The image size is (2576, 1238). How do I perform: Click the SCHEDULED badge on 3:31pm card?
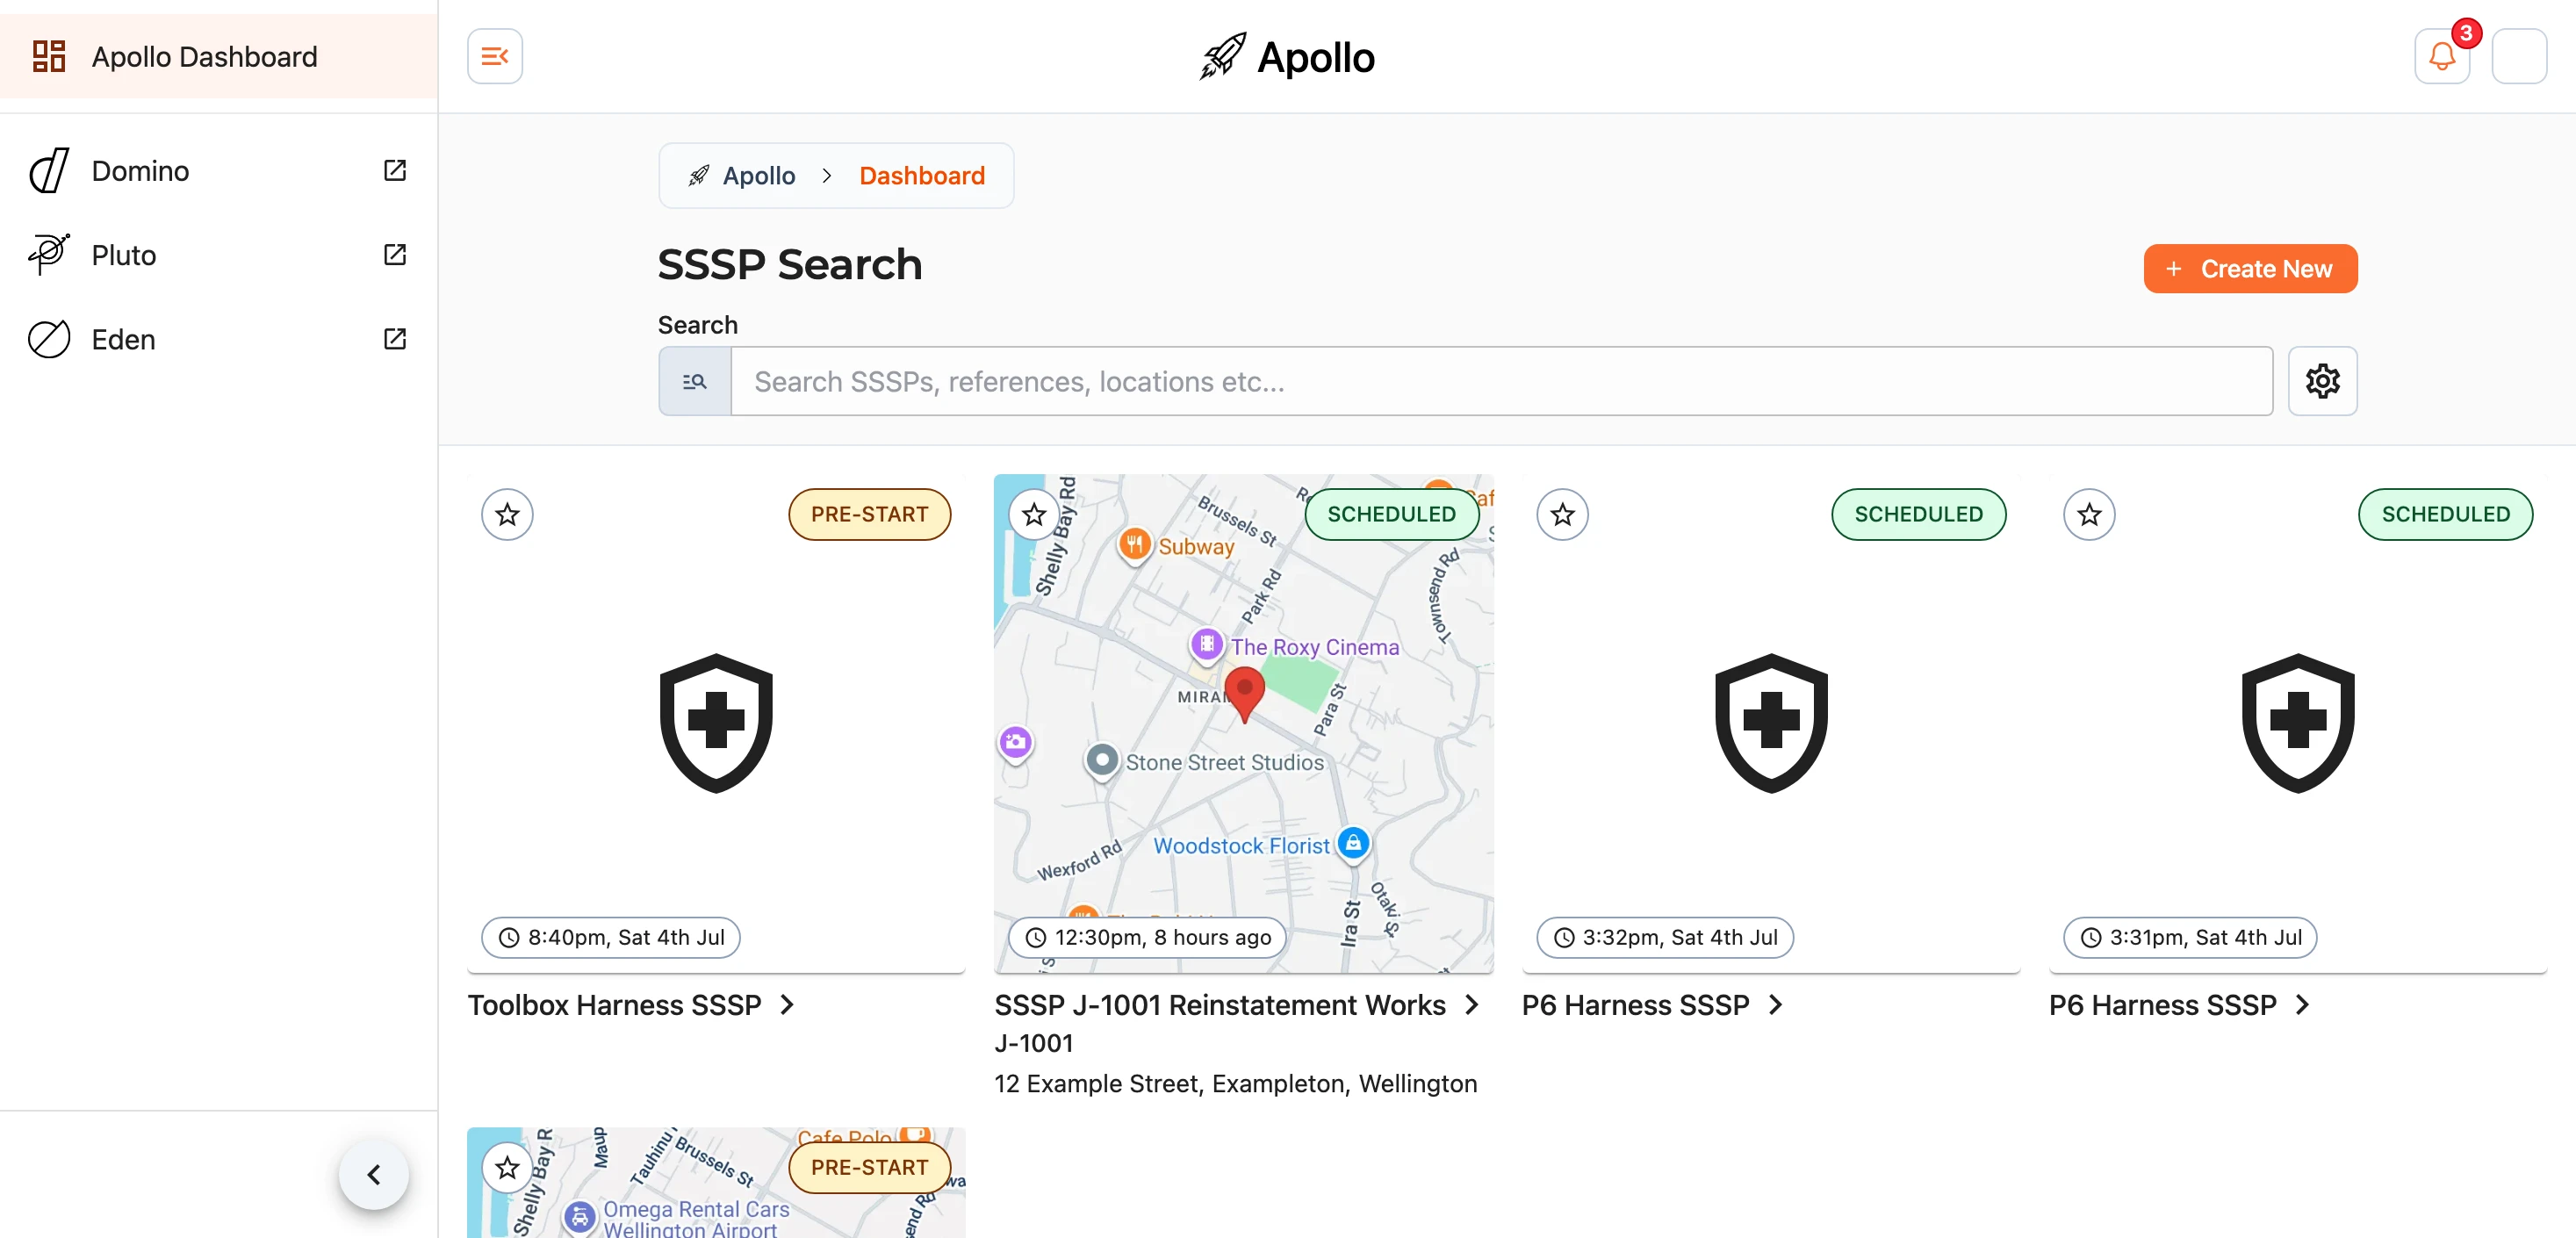[x=2445, y=514]
